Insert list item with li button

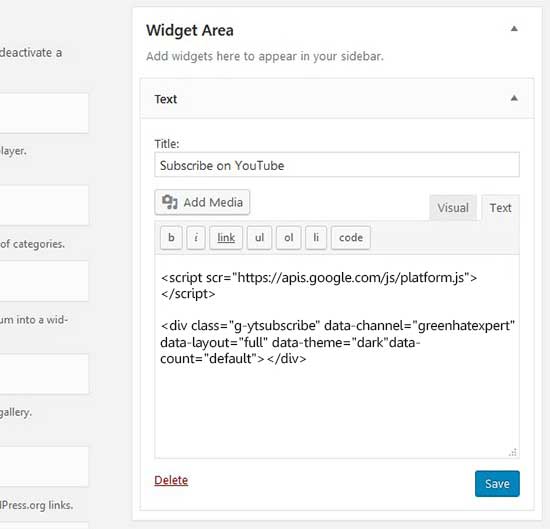click(316, 237)
